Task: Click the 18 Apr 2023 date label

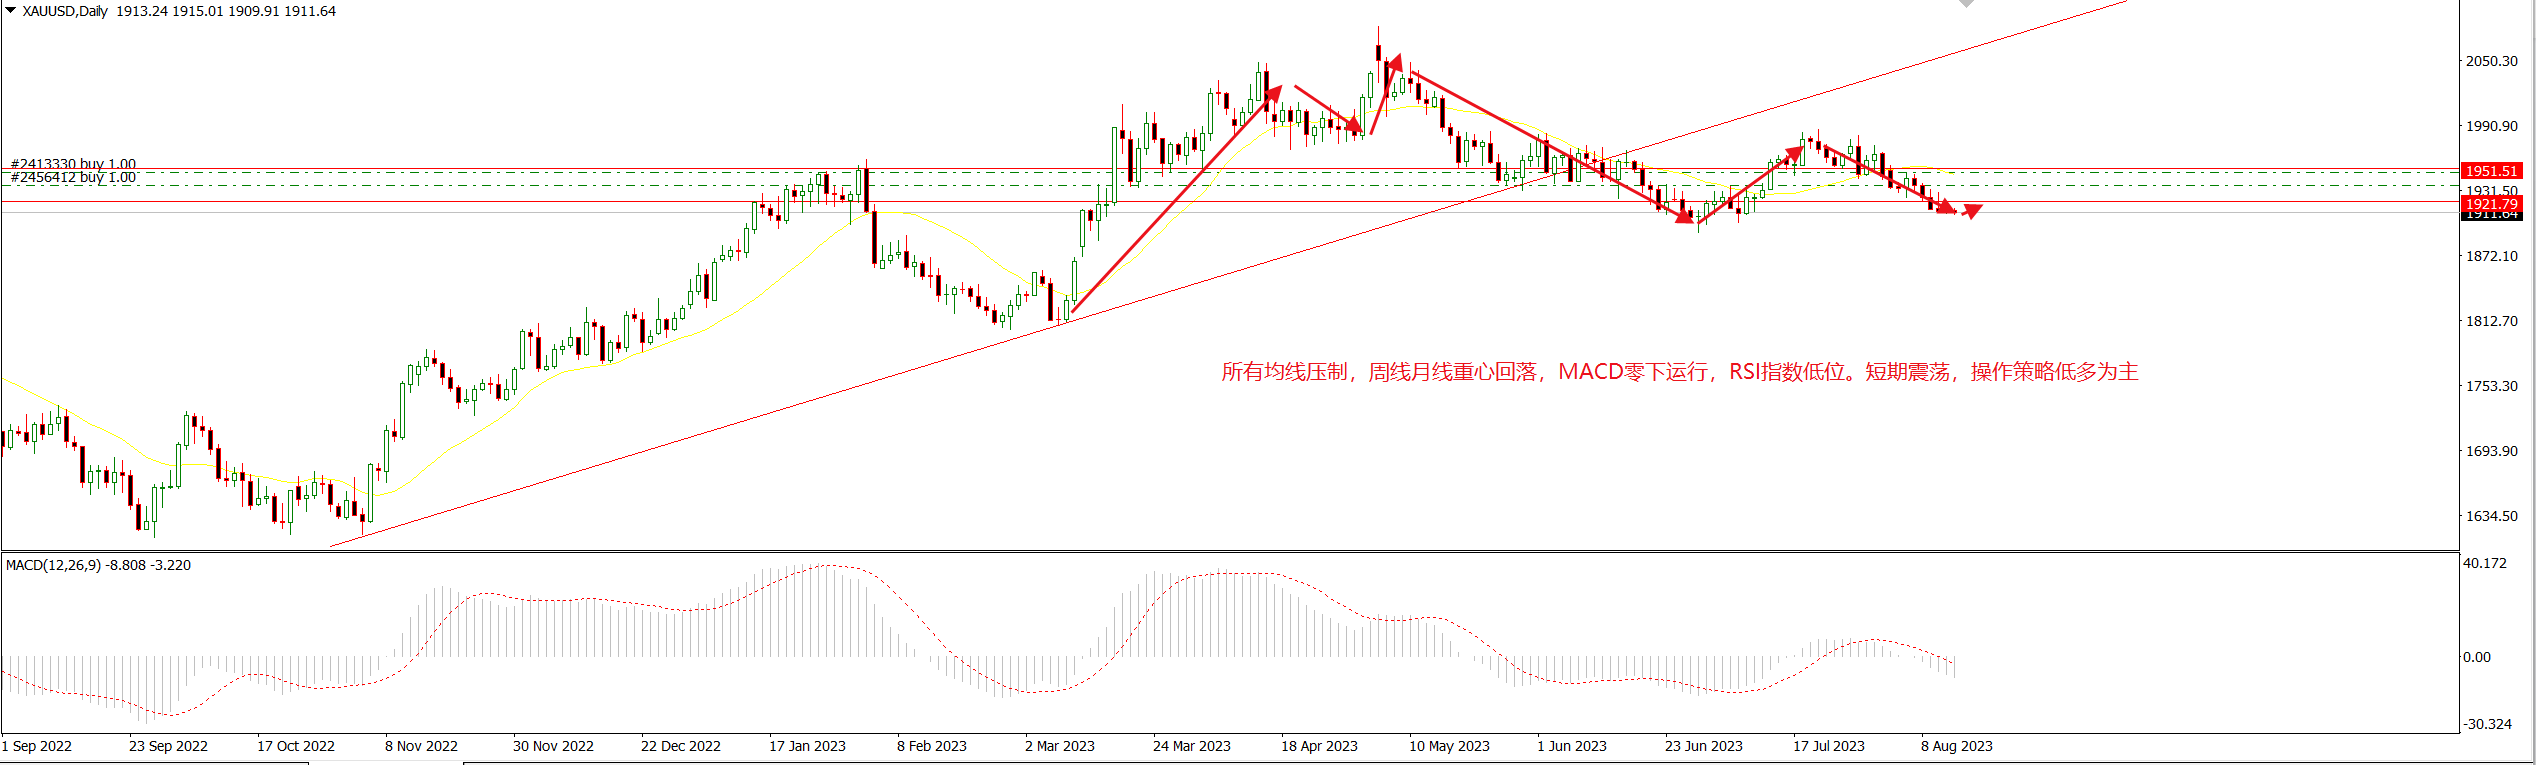Action: [x=1320, y=746]
